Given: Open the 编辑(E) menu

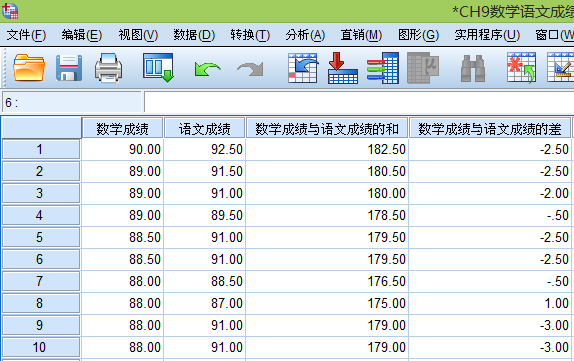Looking at the screenshot, I should point(82,35).
